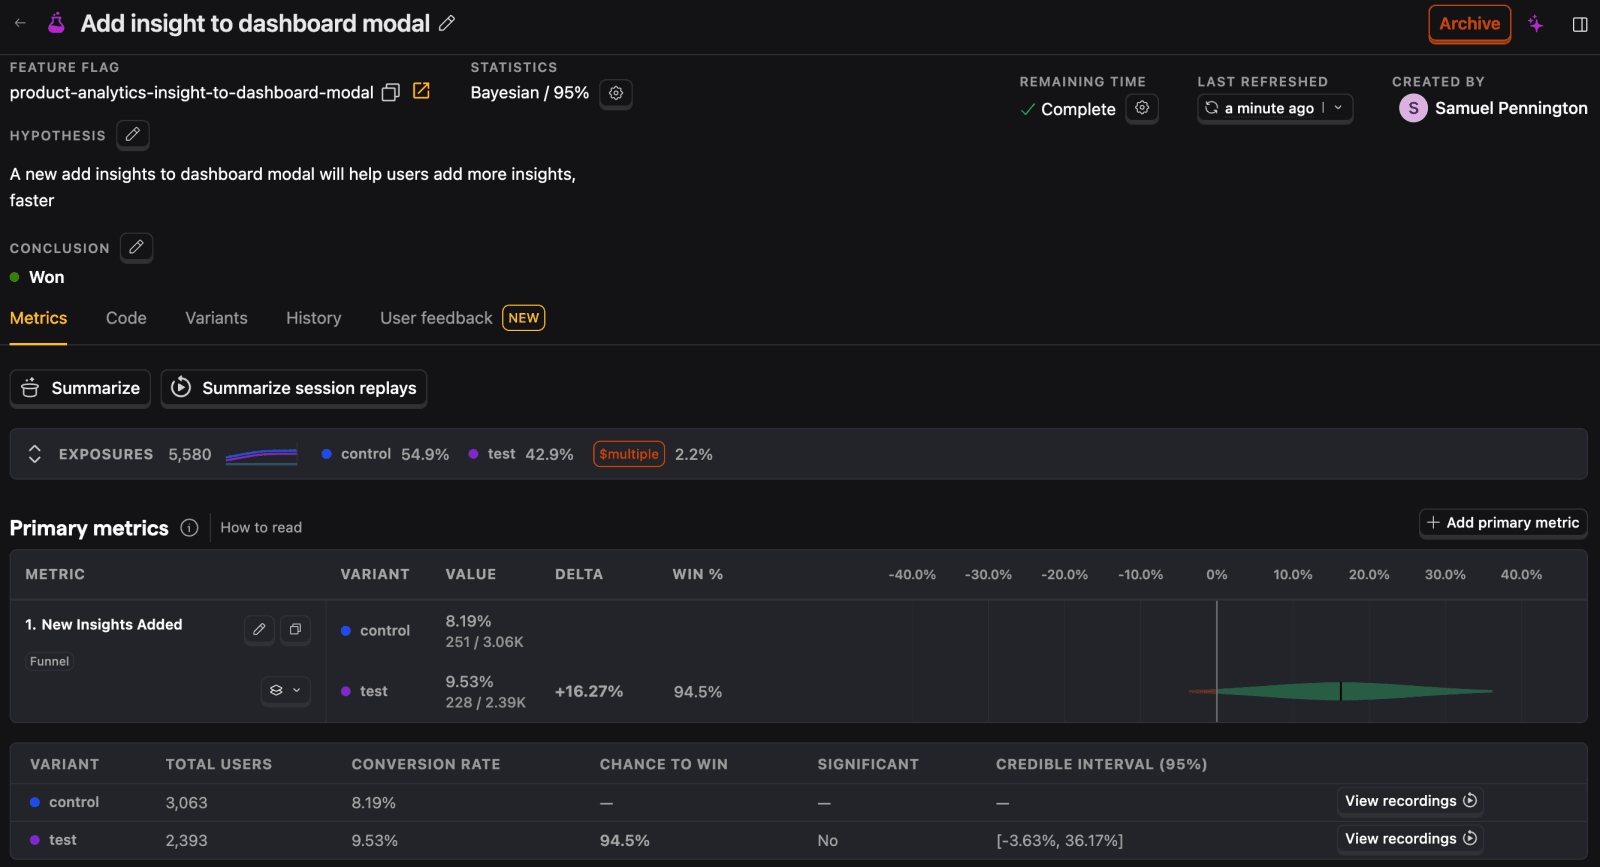
Task: Expand the Exposures panel
Action: [x=35, y=454]
